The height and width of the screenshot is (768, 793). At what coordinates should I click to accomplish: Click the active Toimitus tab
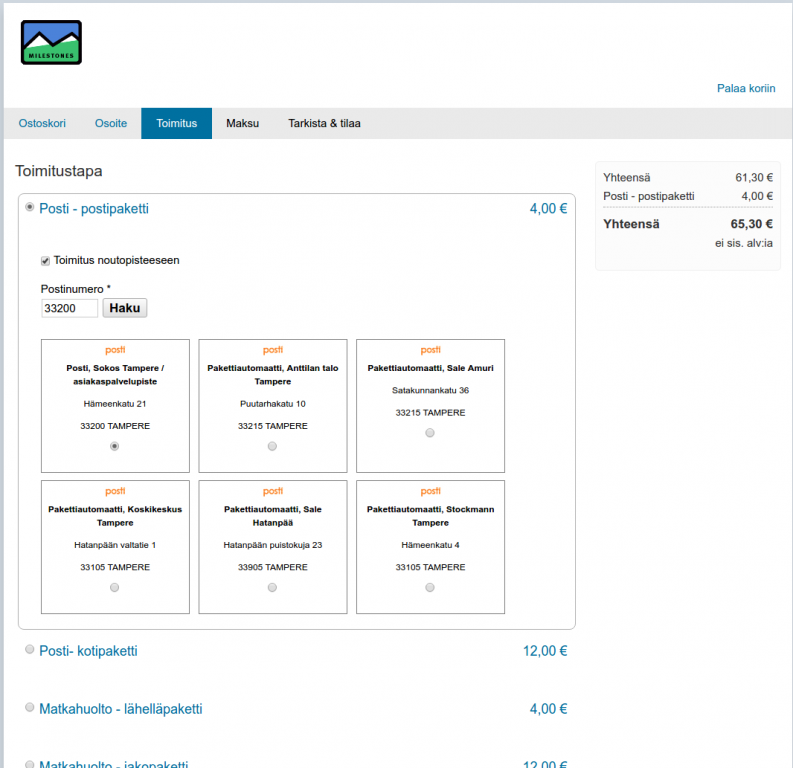(x=177, y=123)
